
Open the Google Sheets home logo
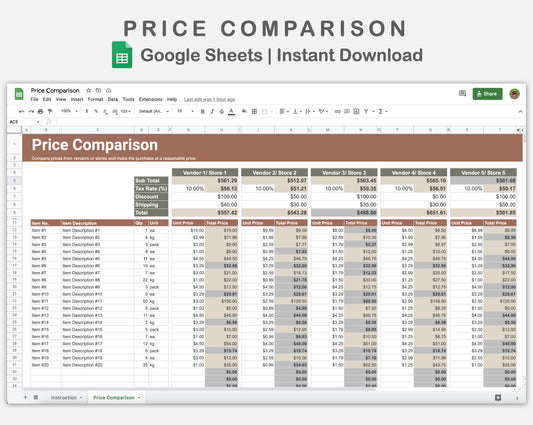(x=19, y=94)
